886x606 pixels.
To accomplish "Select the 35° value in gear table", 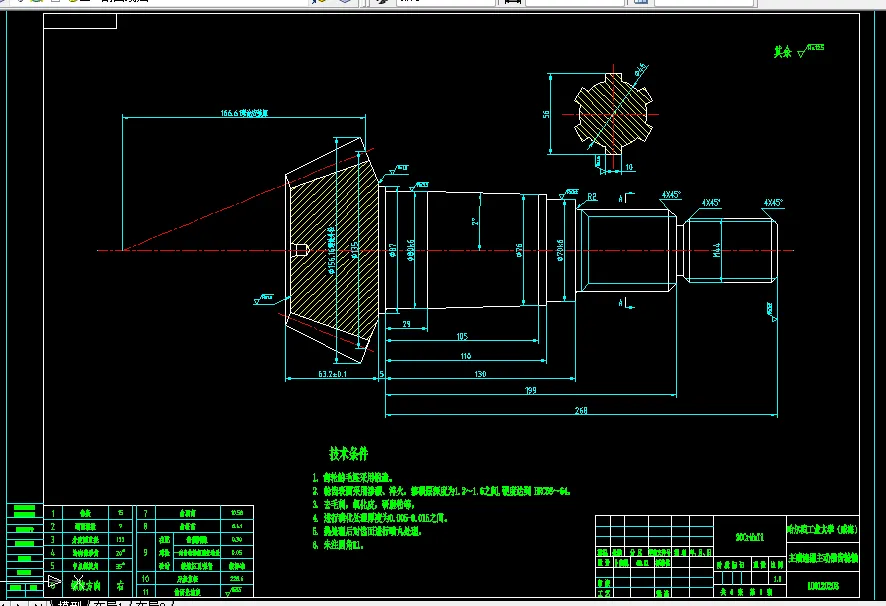I will [120, 566].
